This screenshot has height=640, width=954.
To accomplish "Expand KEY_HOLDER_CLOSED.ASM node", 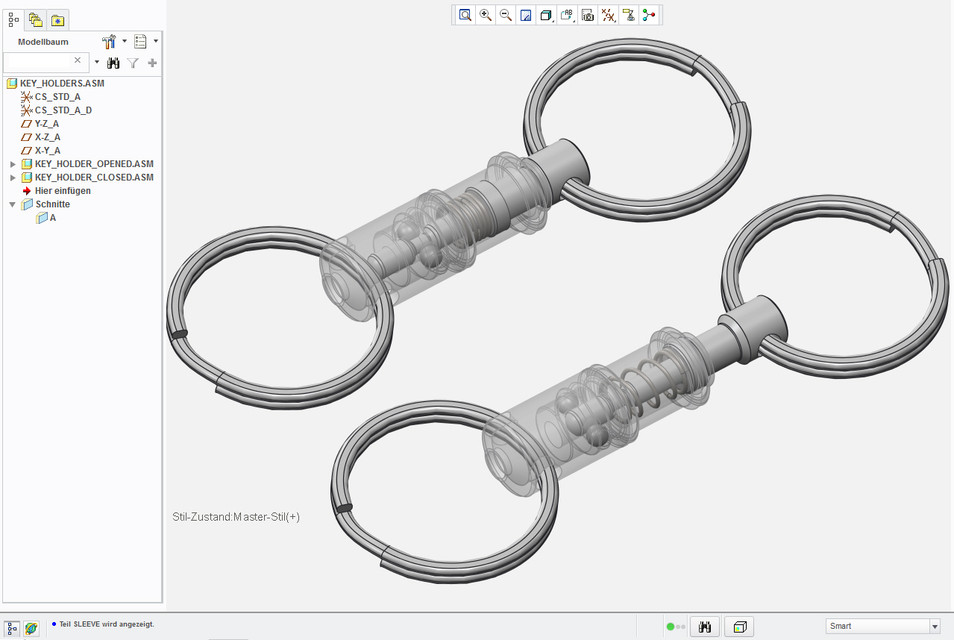I will point(13,178).
